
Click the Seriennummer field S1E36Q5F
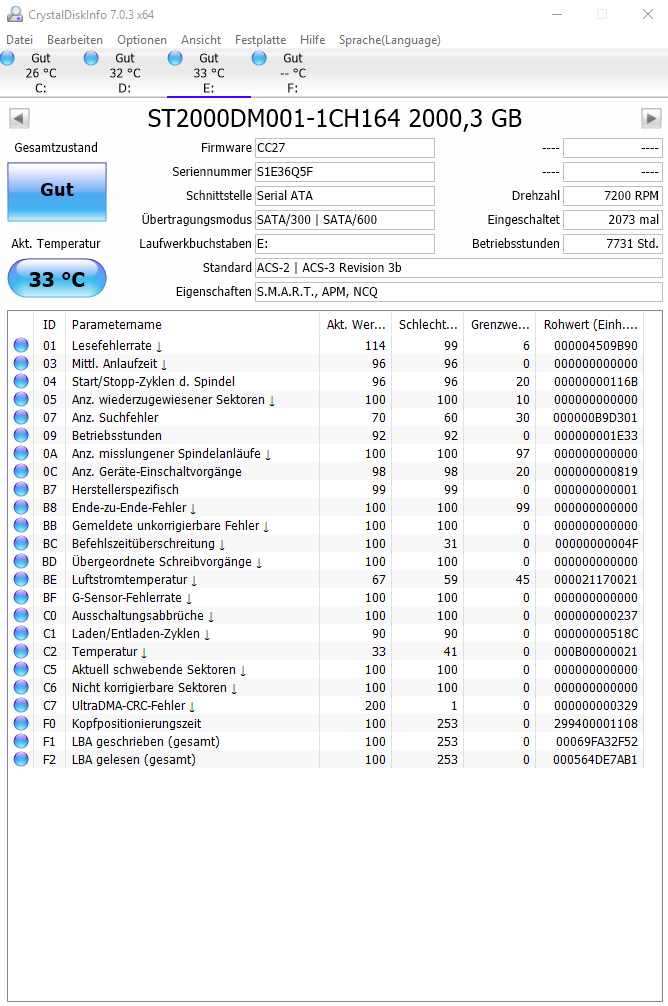coord(345,171)
